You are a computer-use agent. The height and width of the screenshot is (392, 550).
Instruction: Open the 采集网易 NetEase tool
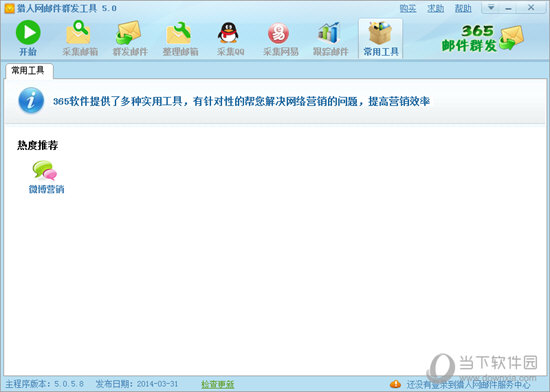(x=280, y=38)
